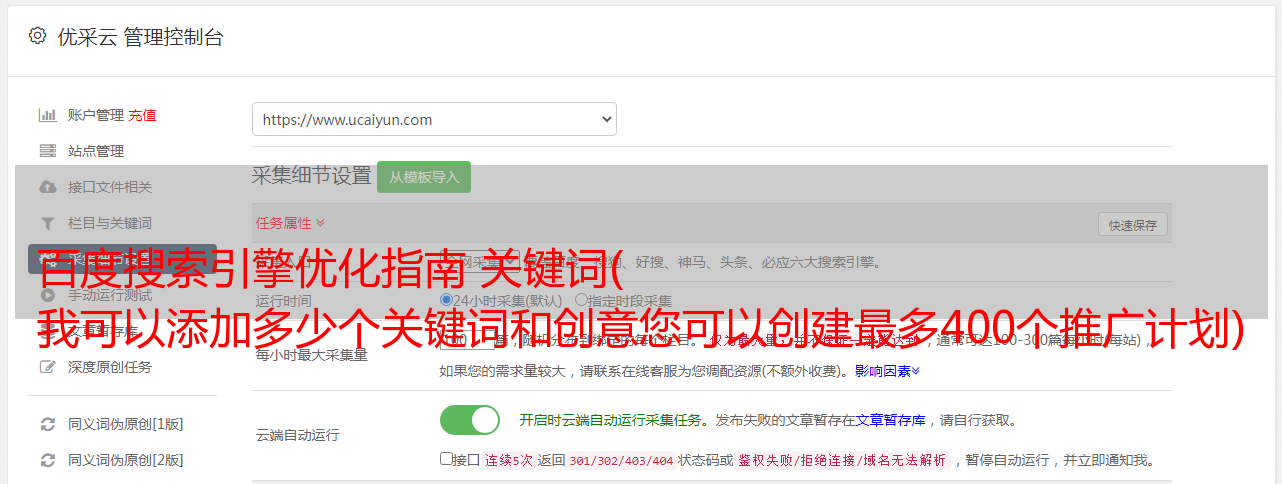The image size is (1282, 484).
Task: Go to 接口文件相关
Action: click(x=110, y=187)
